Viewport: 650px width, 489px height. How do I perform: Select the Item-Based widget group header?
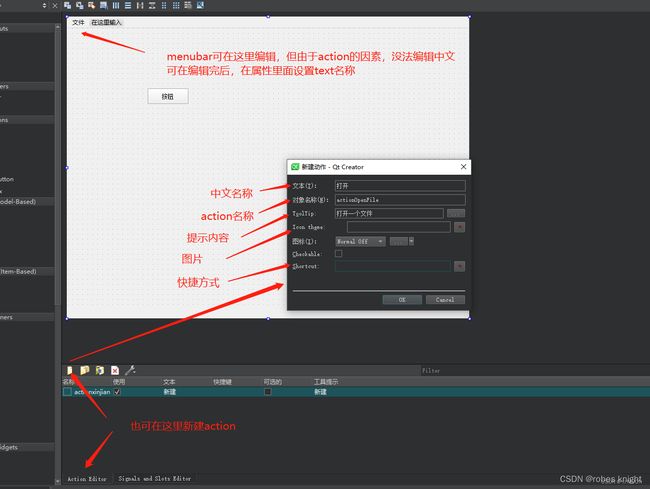point(27,271)
